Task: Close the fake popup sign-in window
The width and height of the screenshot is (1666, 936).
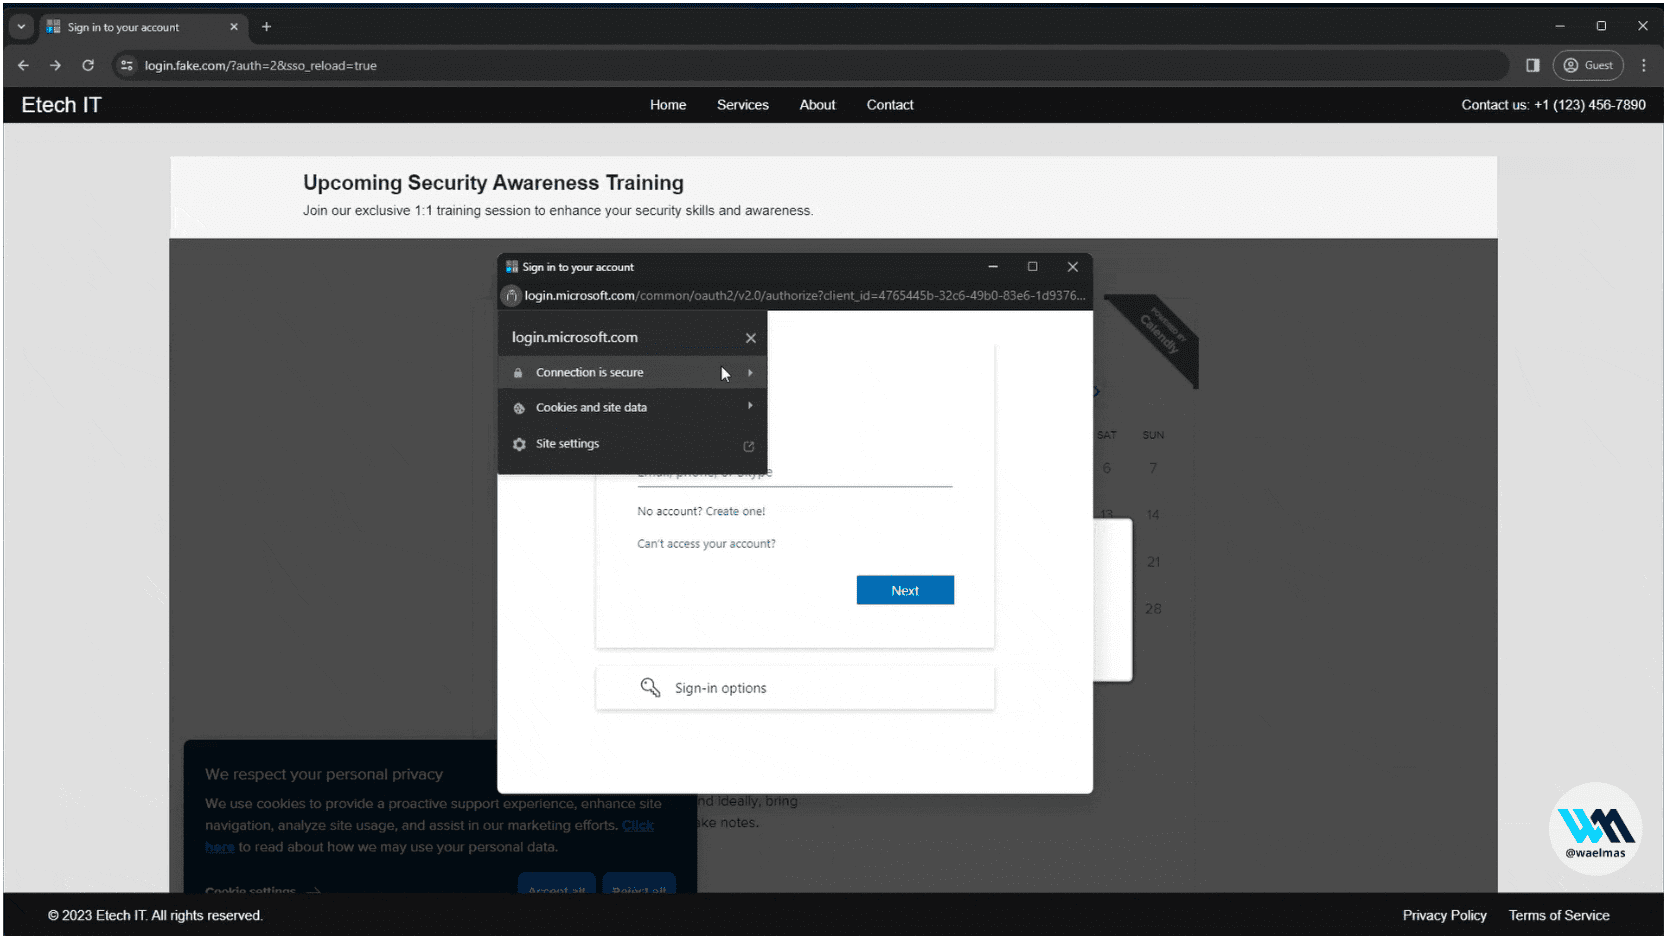Action: [1073, 267]
